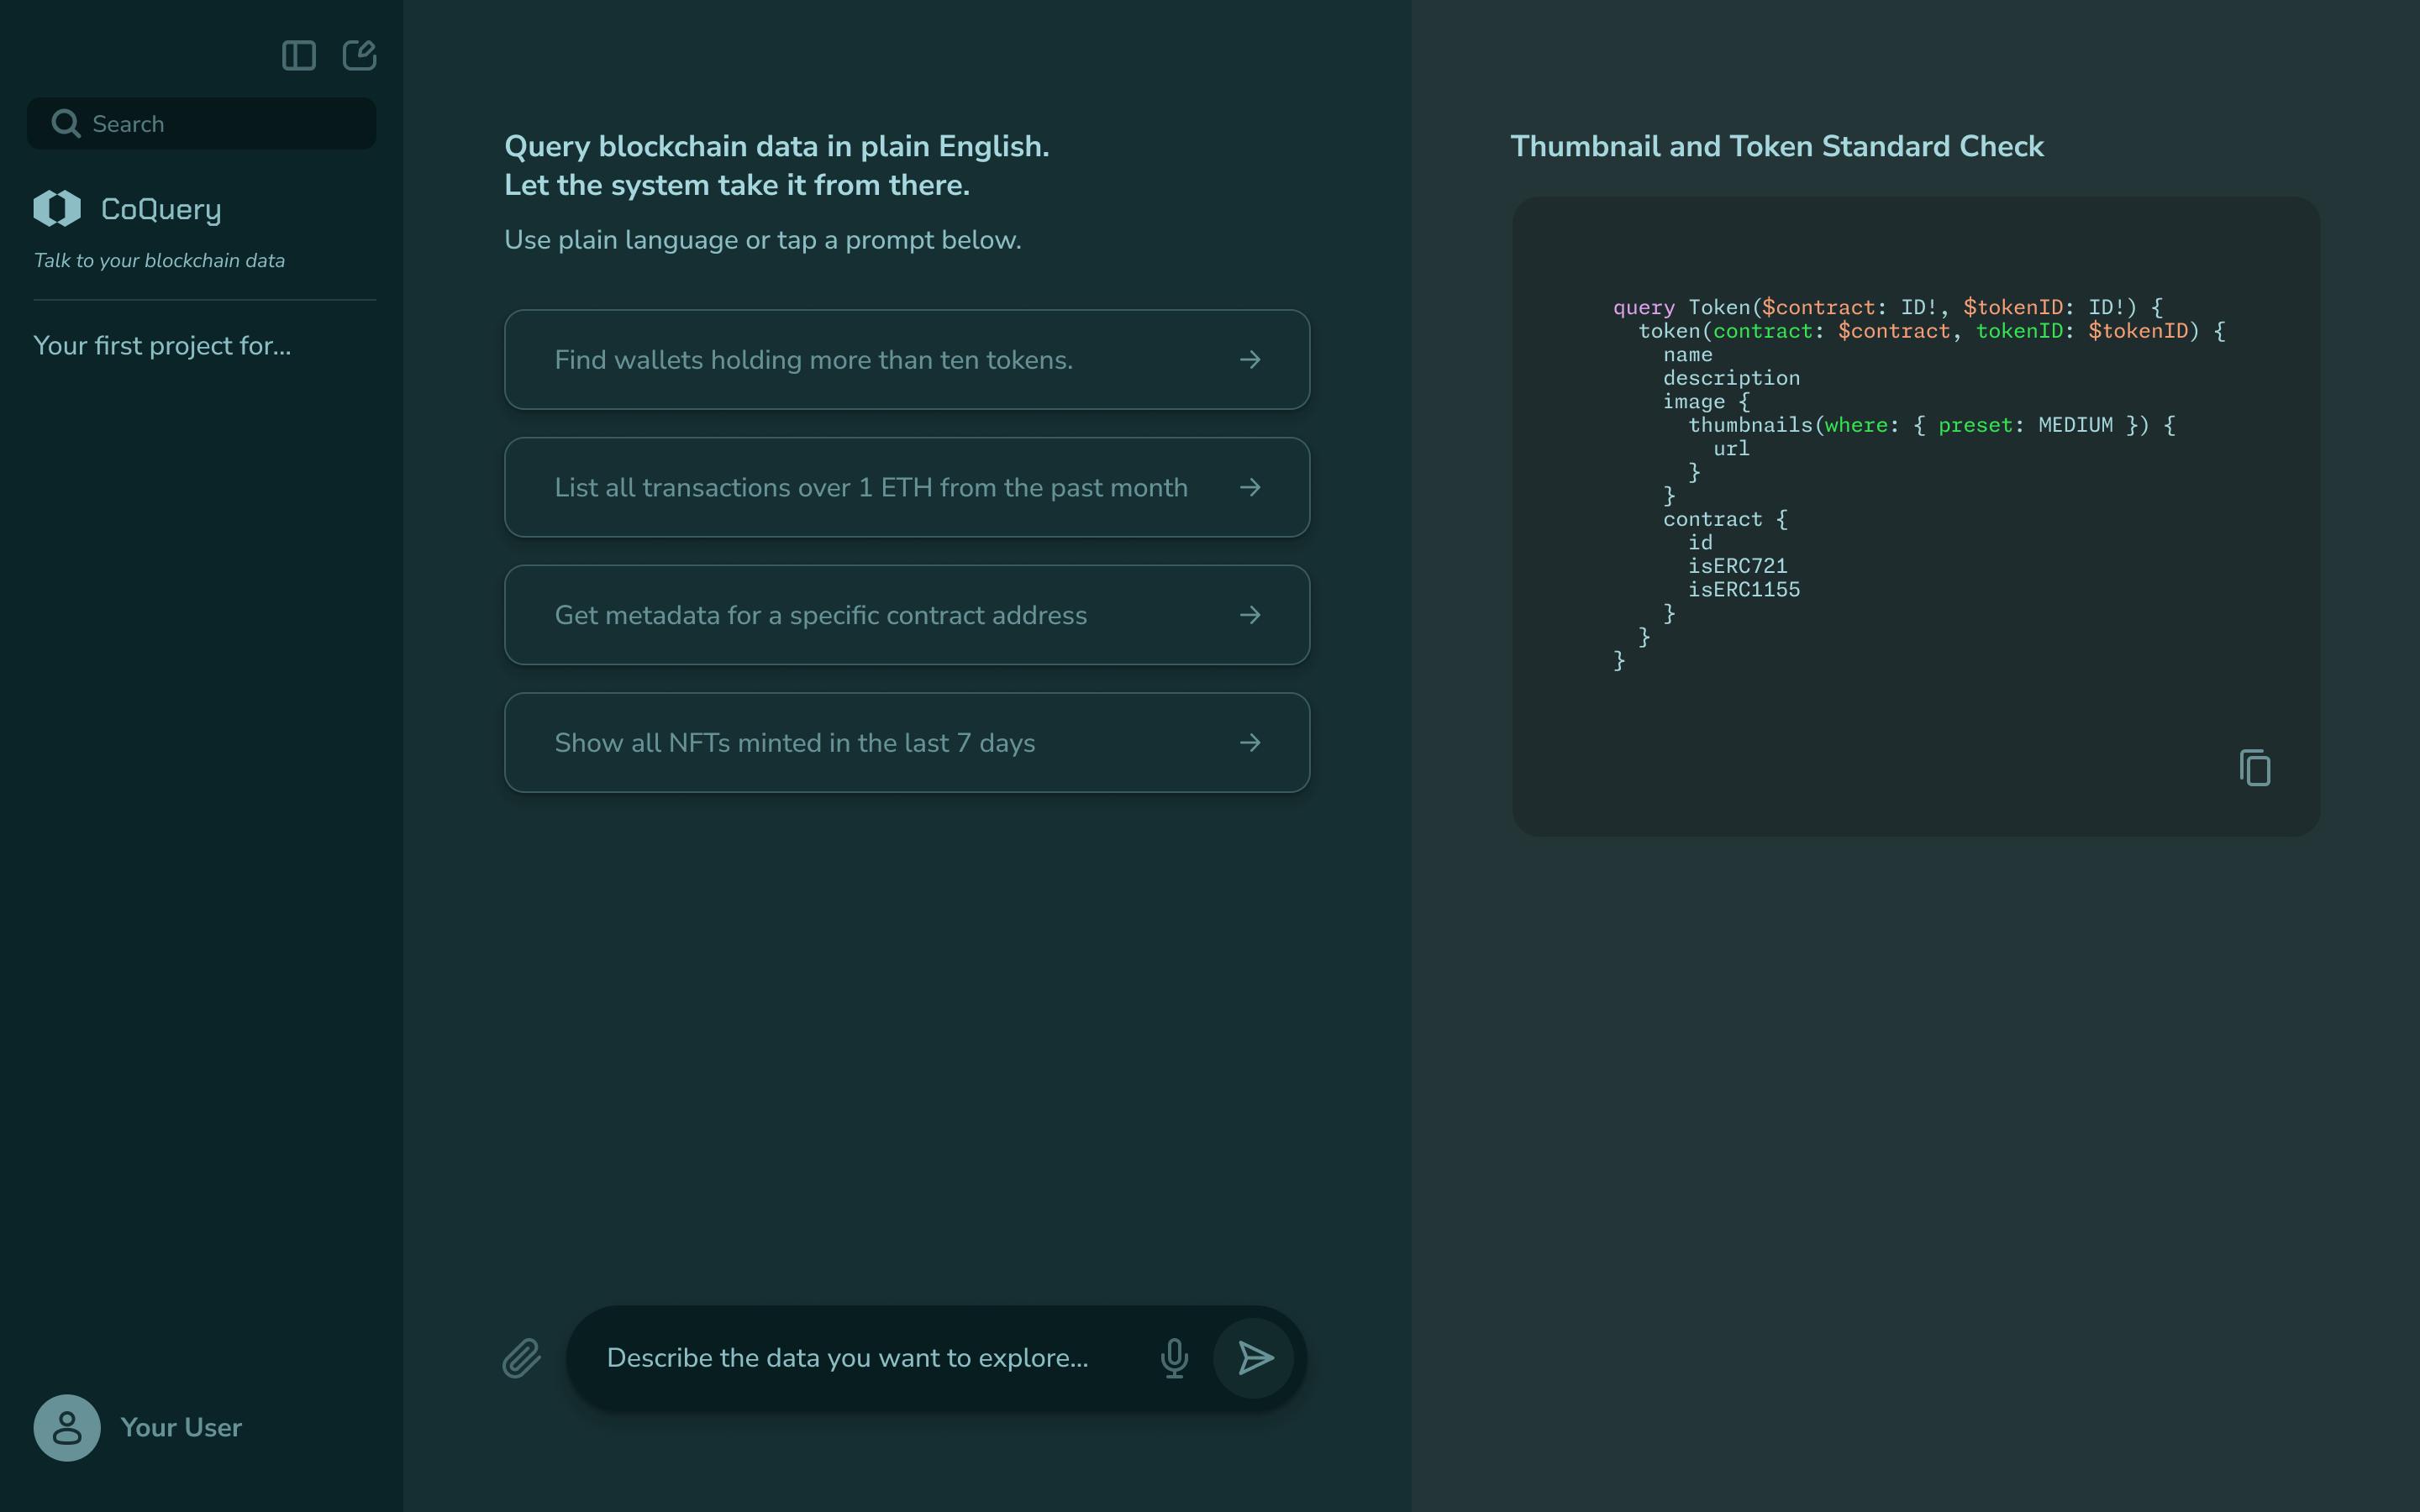2420x1512 pixels.
Task: Click arrow on the NFTs minted prompt
Action: [1250, 743]
